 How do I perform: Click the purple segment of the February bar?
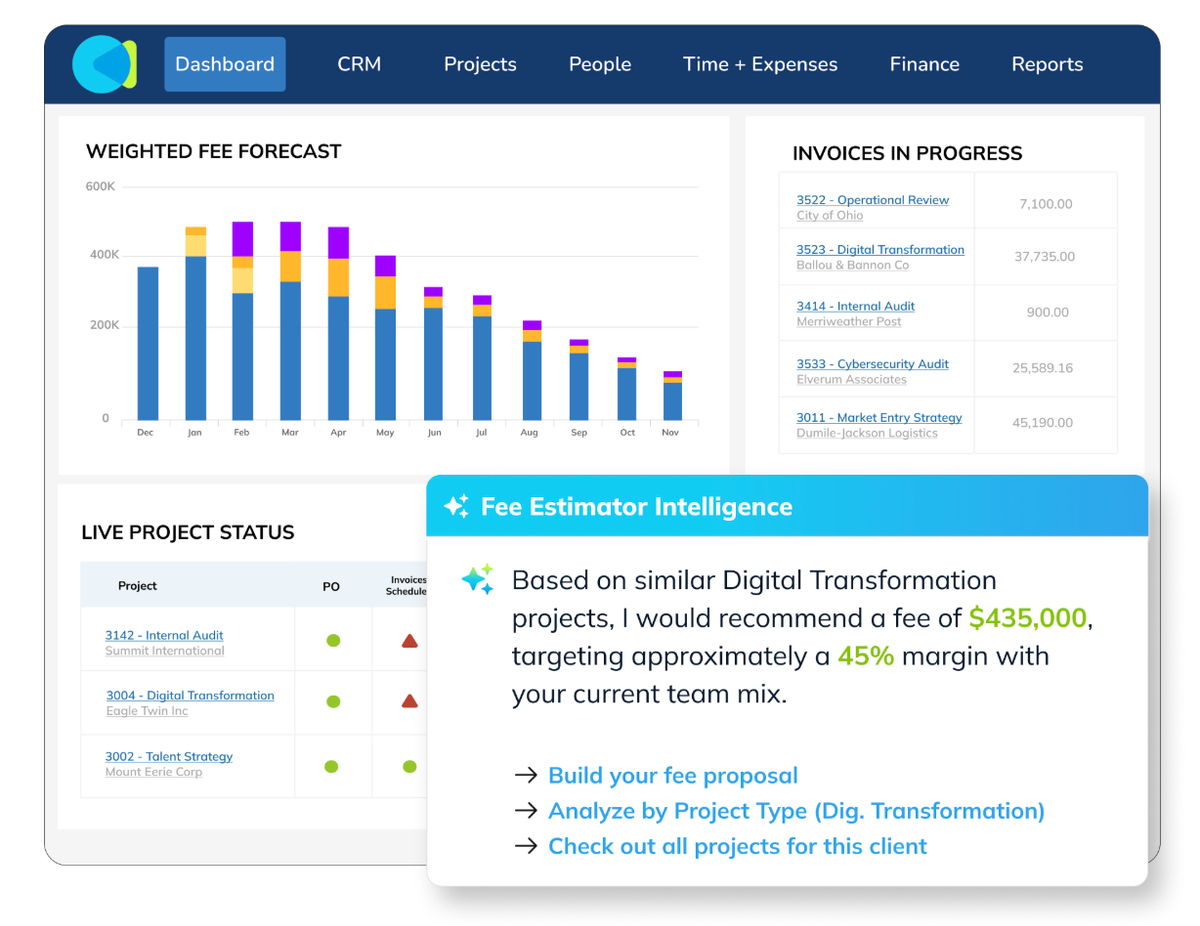click(243, 239)
